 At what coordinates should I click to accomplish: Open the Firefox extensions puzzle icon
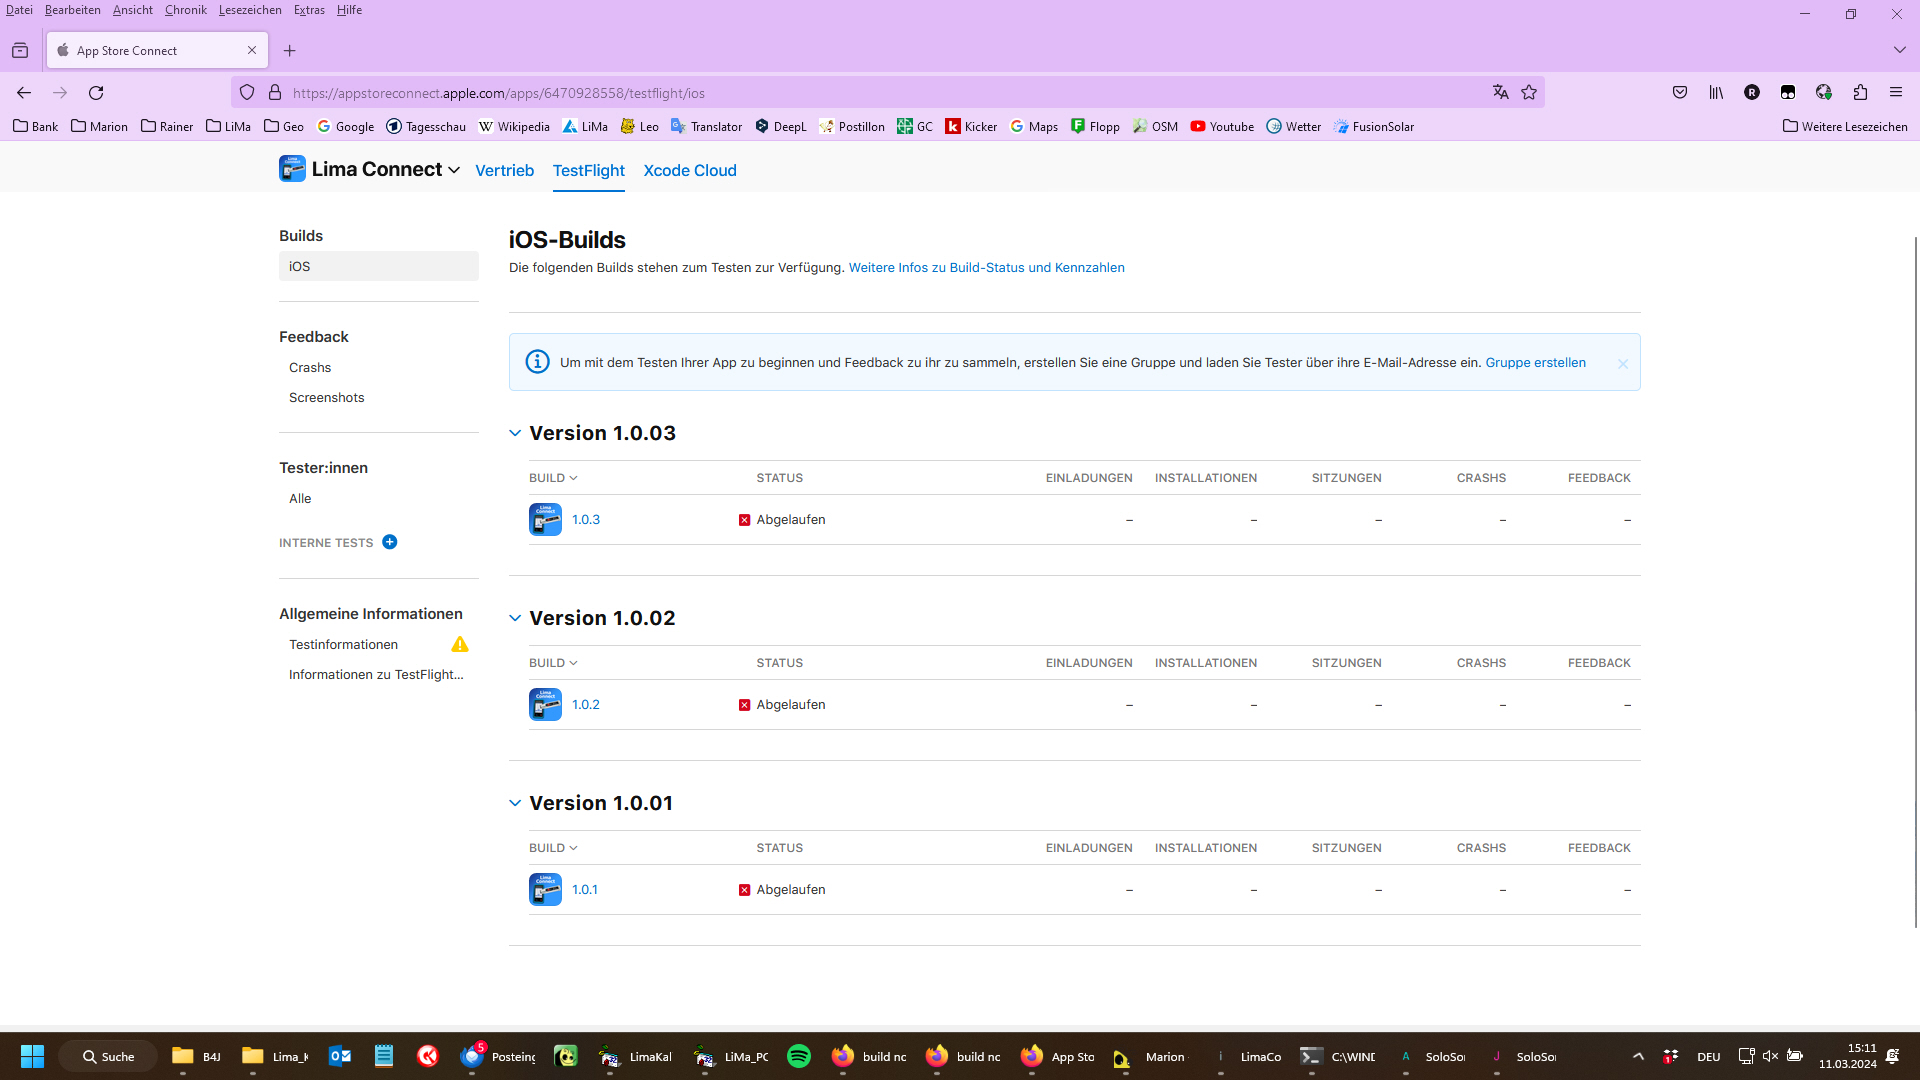pyautogui.click(x=1860, y=93)
